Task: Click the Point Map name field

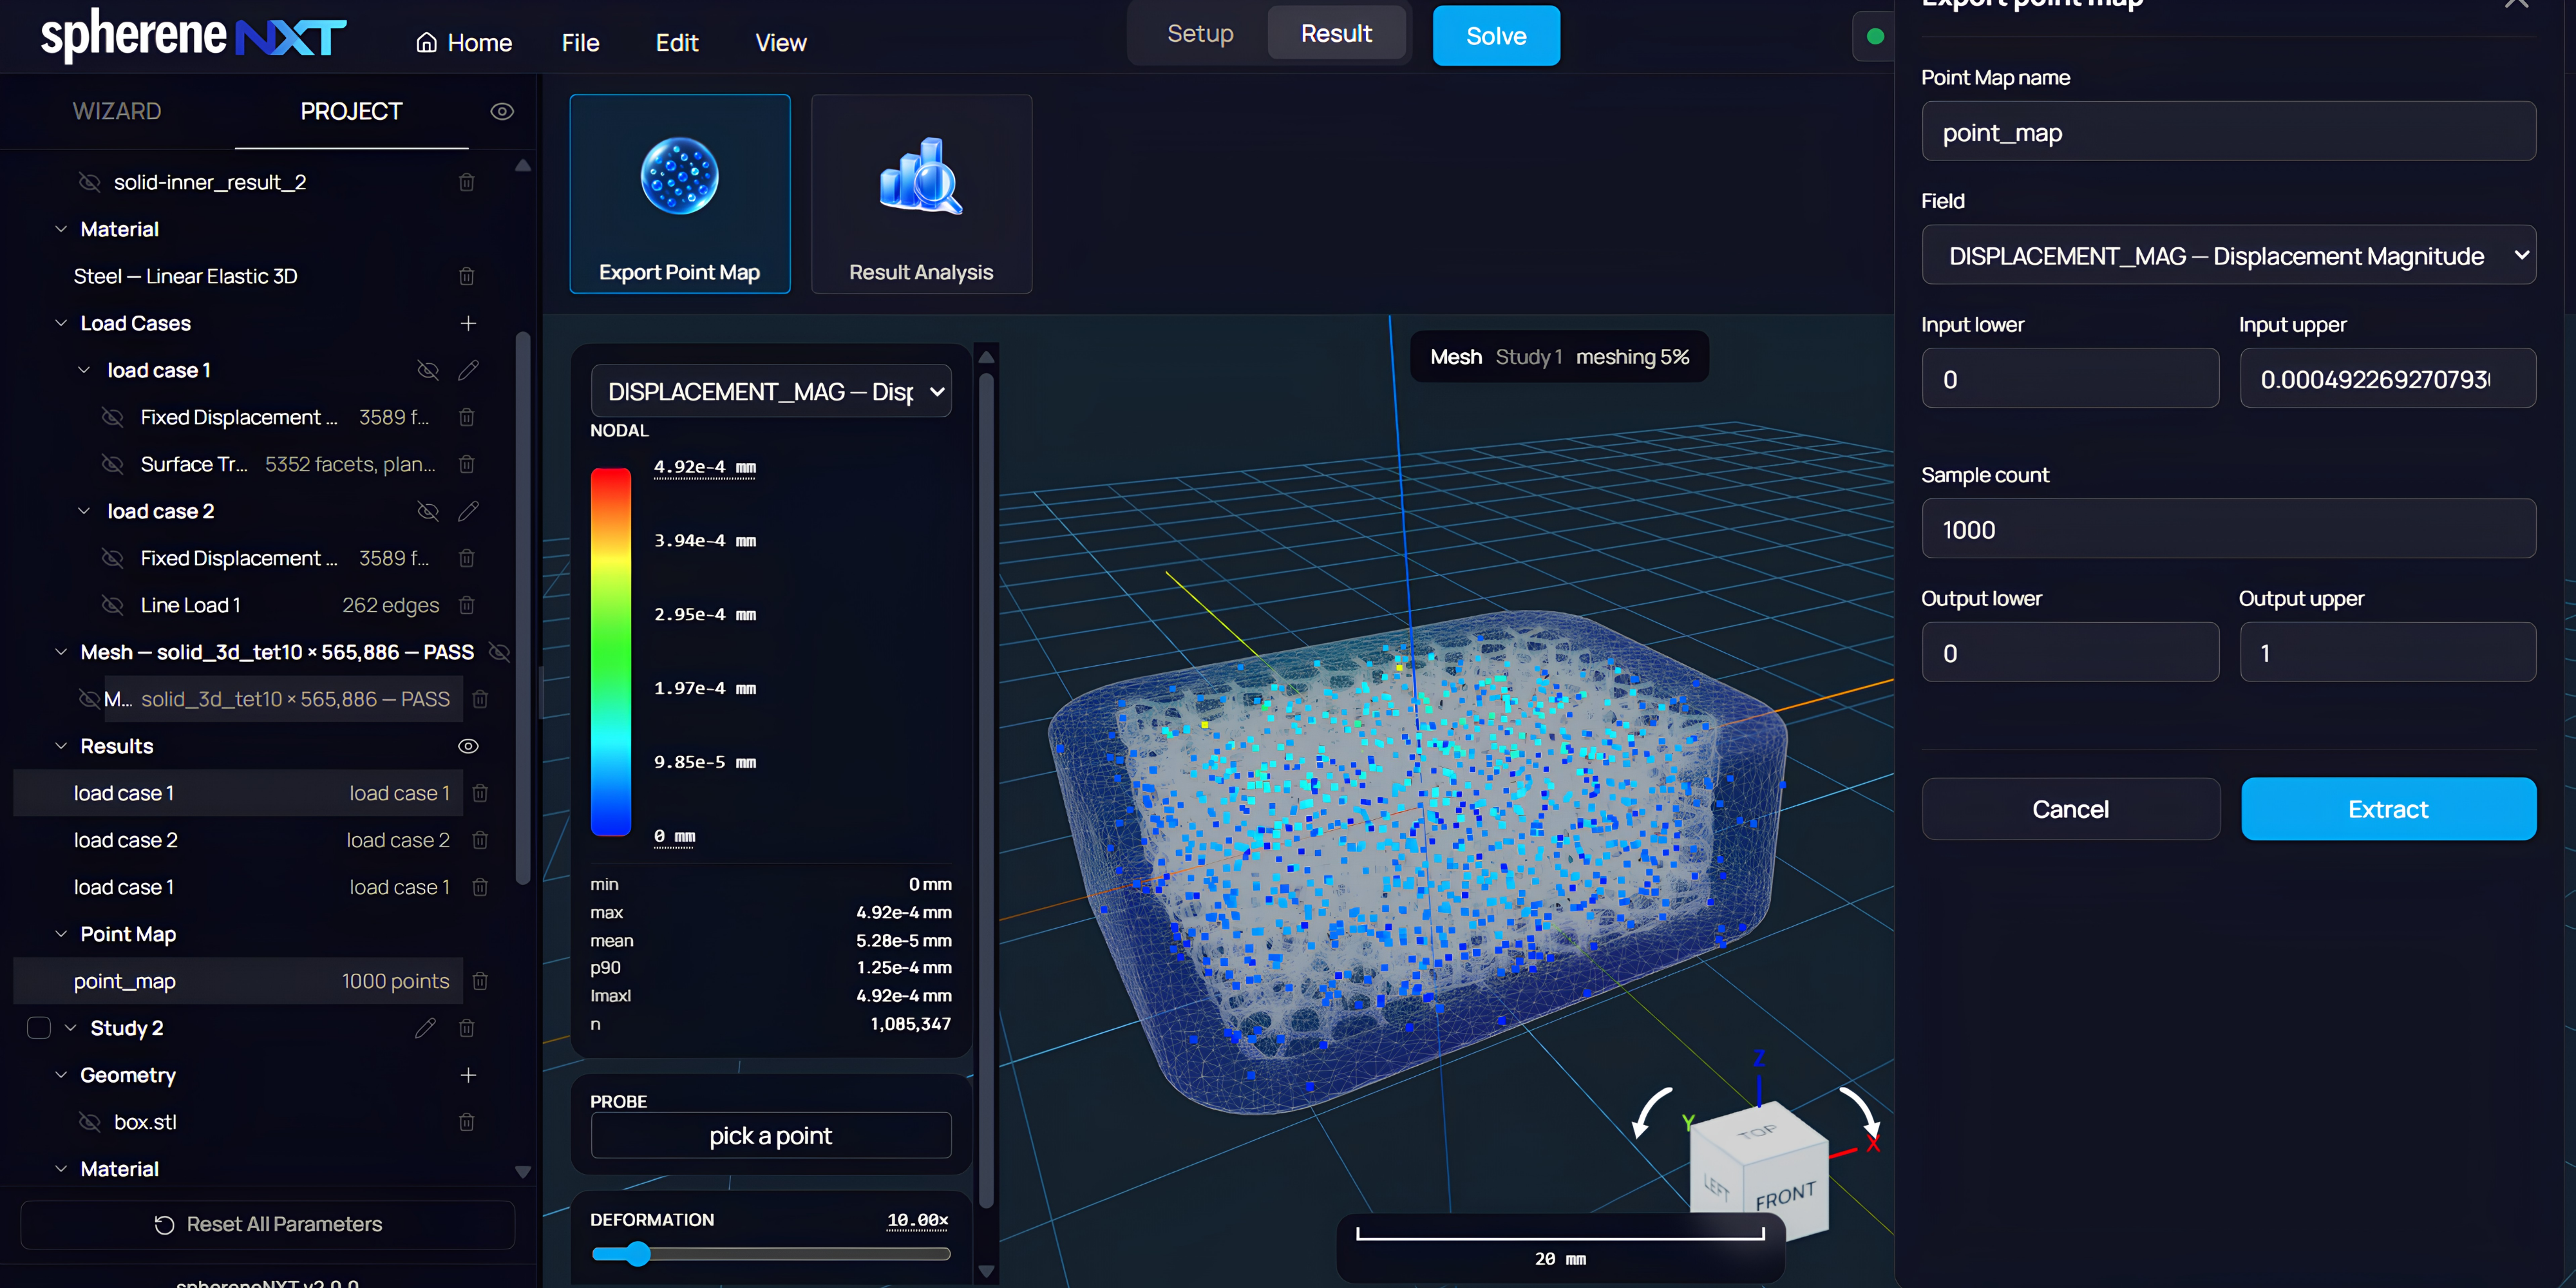Action: click(2228, 131)
